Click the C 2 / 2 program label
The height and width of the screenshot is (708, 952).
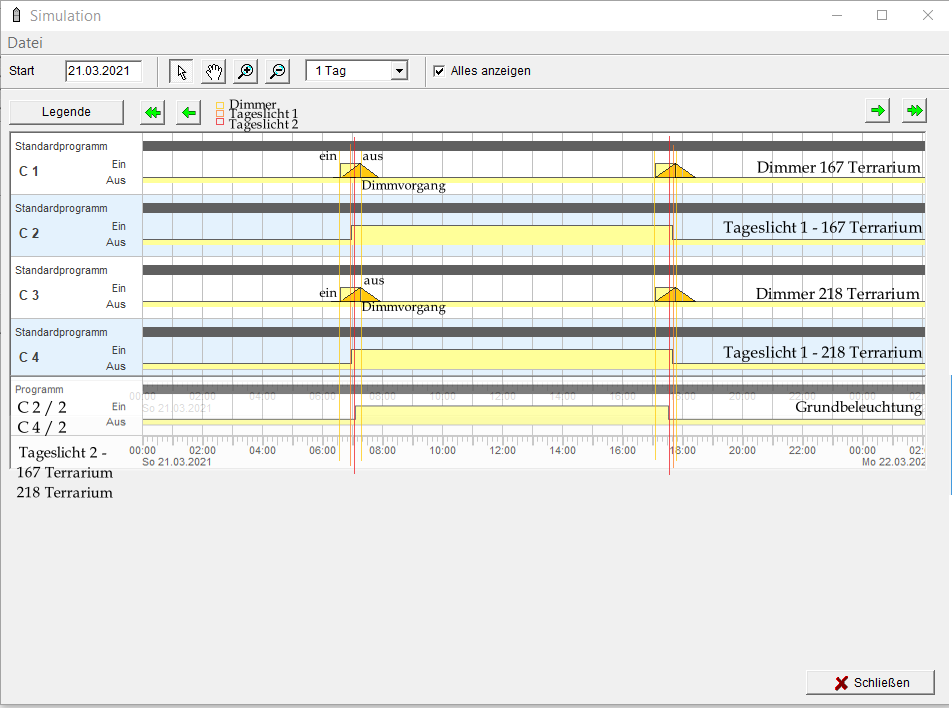(x=42, y=407)
